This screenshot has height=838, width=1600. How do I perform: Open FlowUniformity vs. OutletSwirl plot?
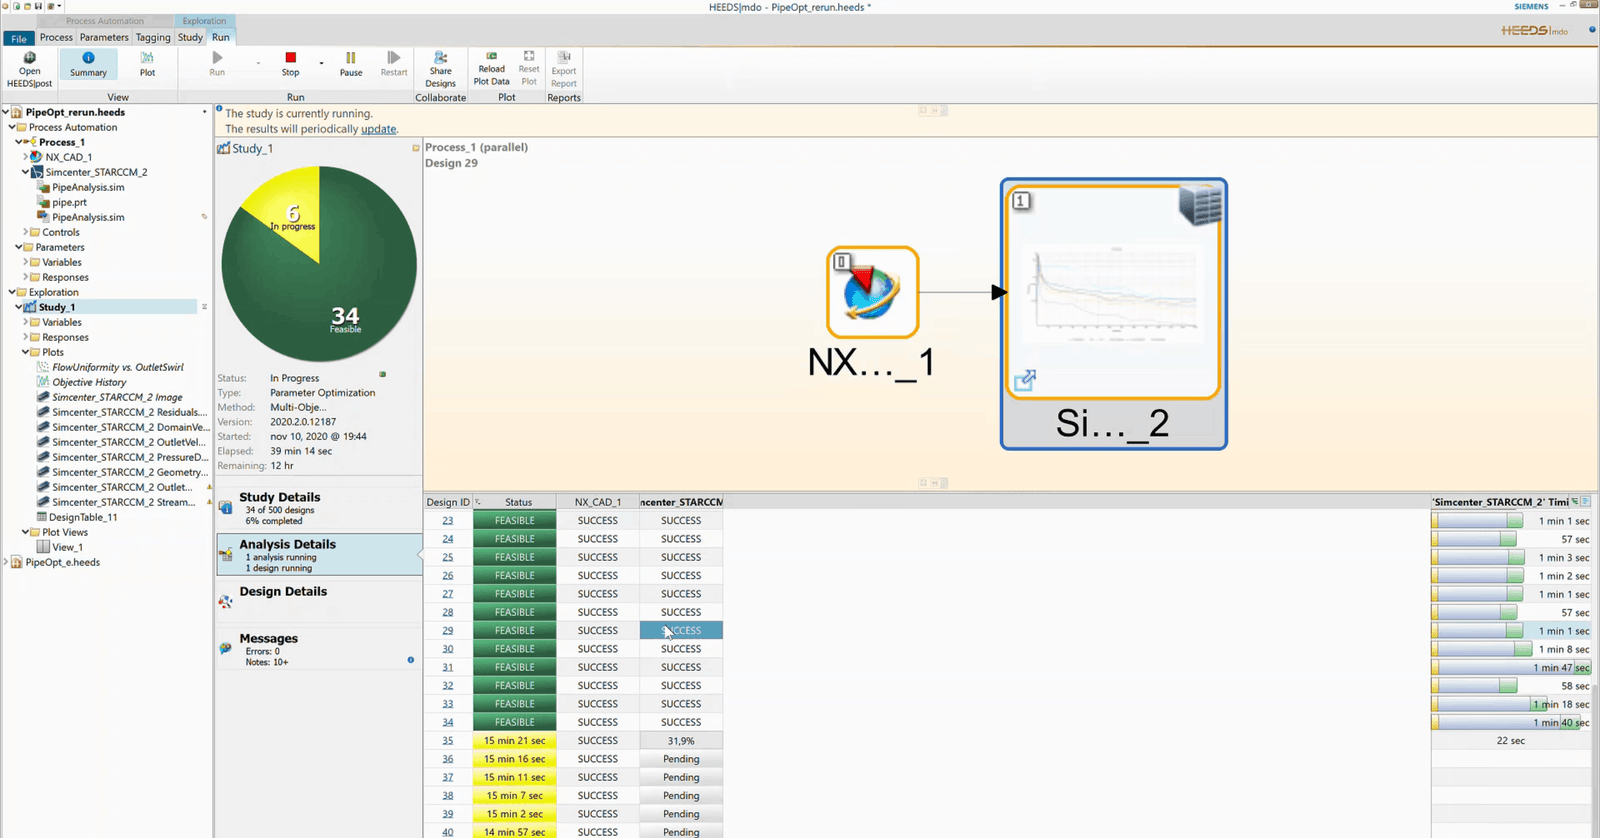(117, 367)
